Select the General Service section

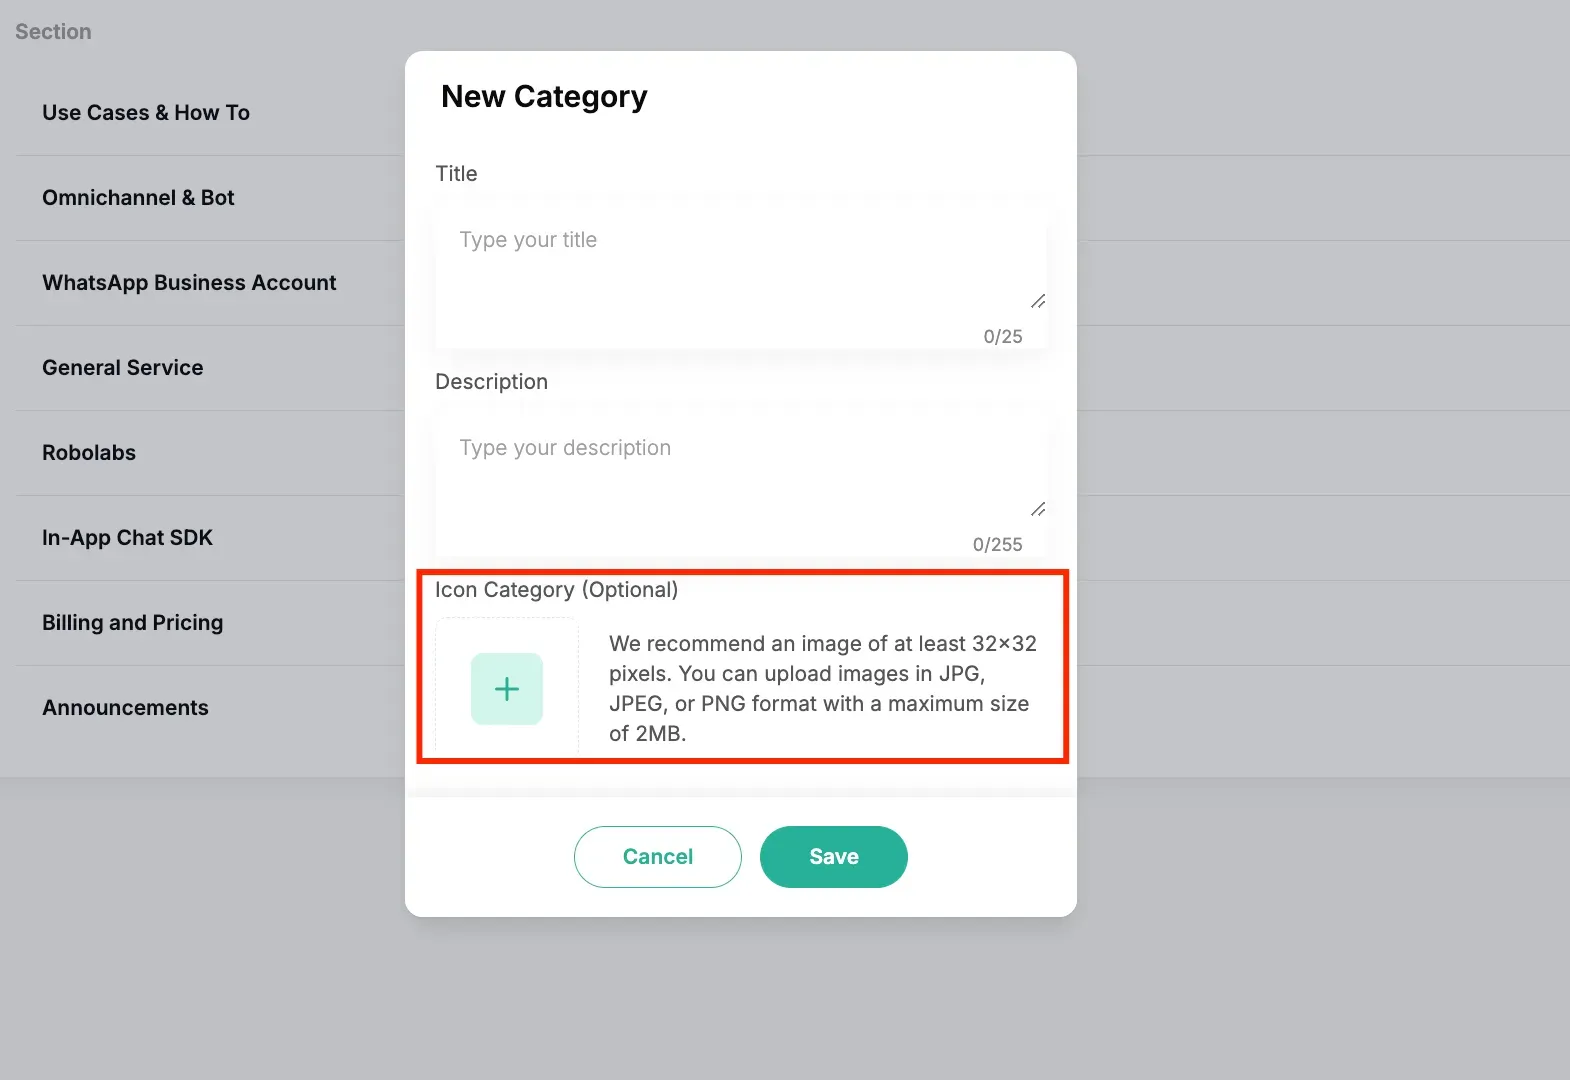coord(123,368)
